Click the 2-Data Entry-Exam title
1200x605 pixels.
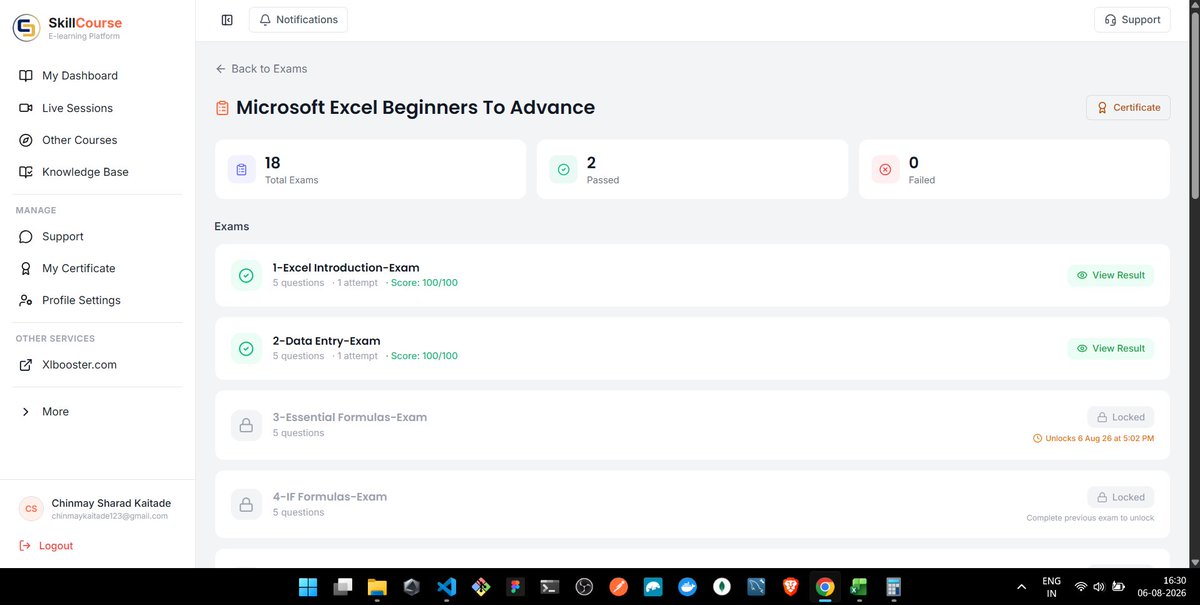tap(326, 341)
